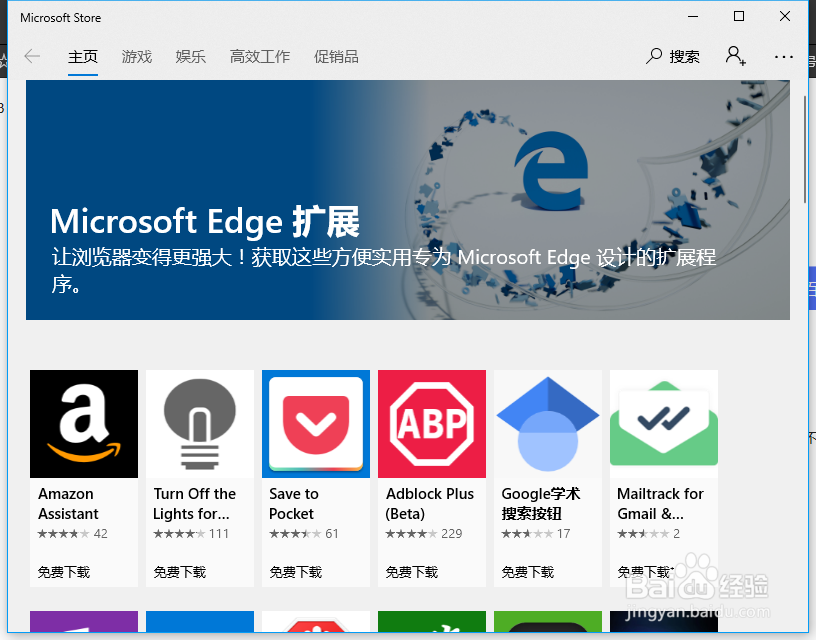Viewport: 816px width, 640px height.
Task: Open the 主页 tab
Action: coord(83,57)
